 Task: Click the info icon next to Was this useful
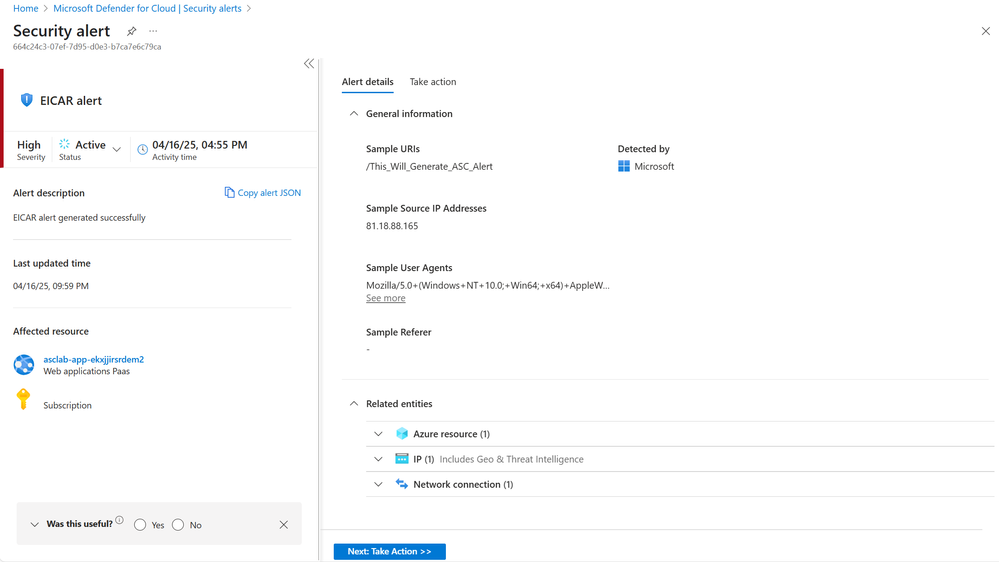[x=119, y=521]
